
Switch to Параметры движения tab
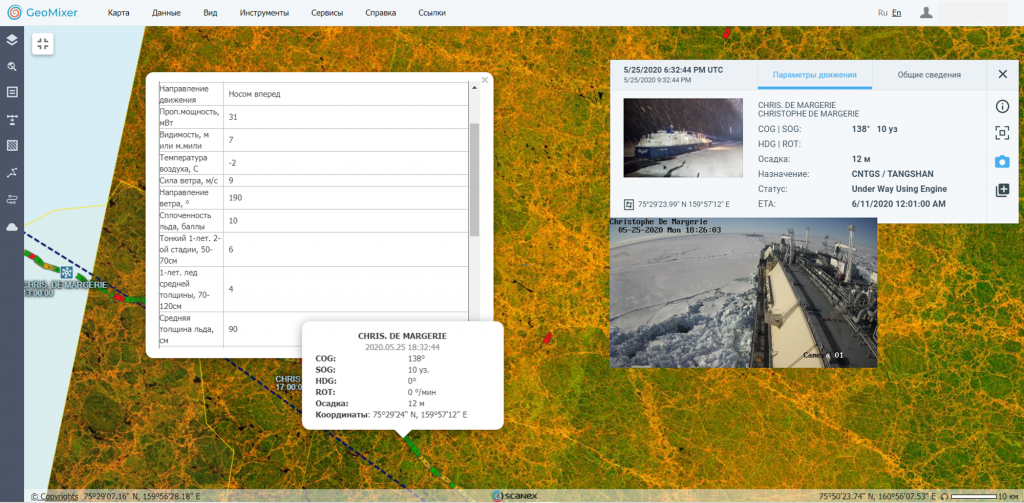[814, 74]
